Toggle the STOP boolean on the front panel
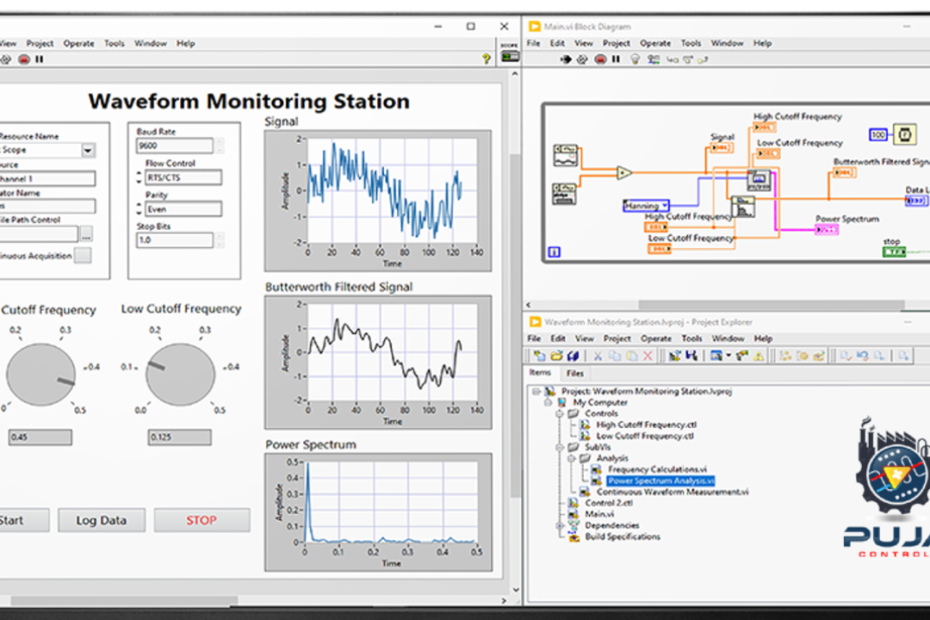The width and height of the screenshot is (930, 620). click(202, 520)
